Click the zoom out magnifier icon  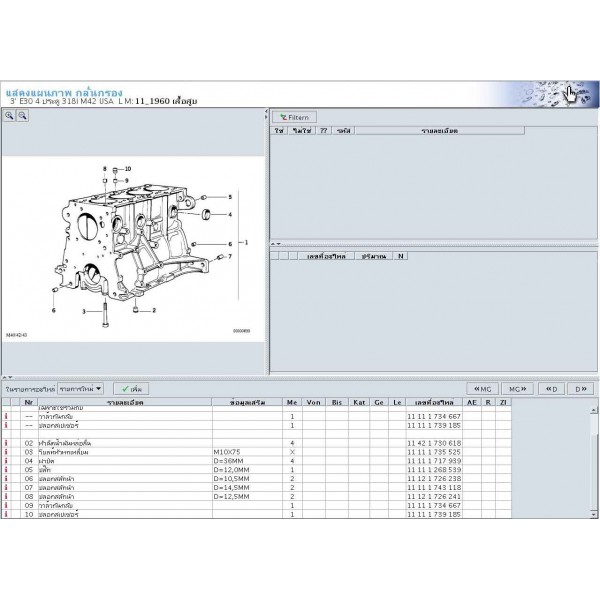point(22,116)
